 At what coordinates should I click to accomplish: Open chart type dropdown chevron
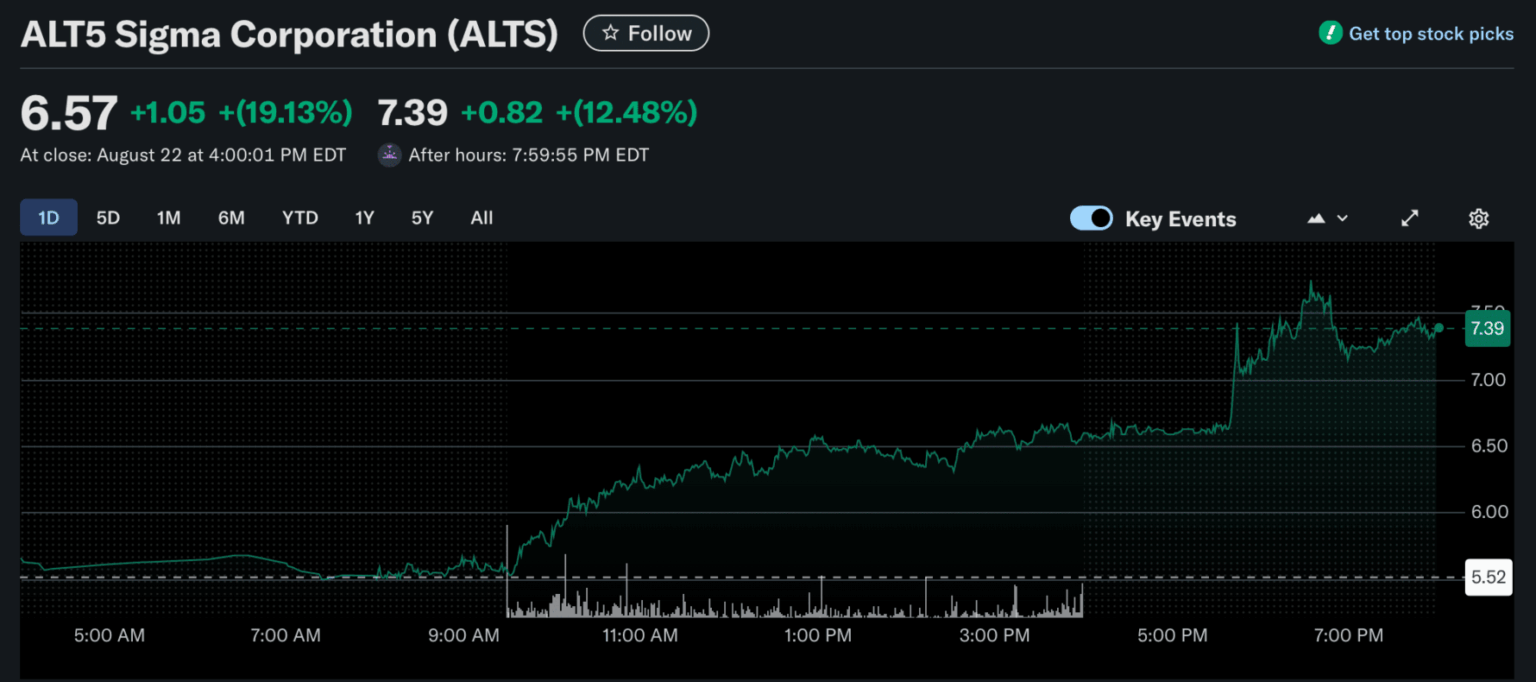pyautogui.click(x=1342, y=219)
